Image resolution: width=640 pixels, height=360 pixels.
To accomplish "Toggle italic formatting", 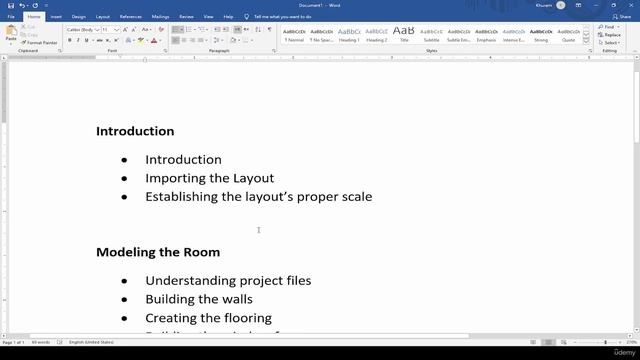I will click(78, 40).
